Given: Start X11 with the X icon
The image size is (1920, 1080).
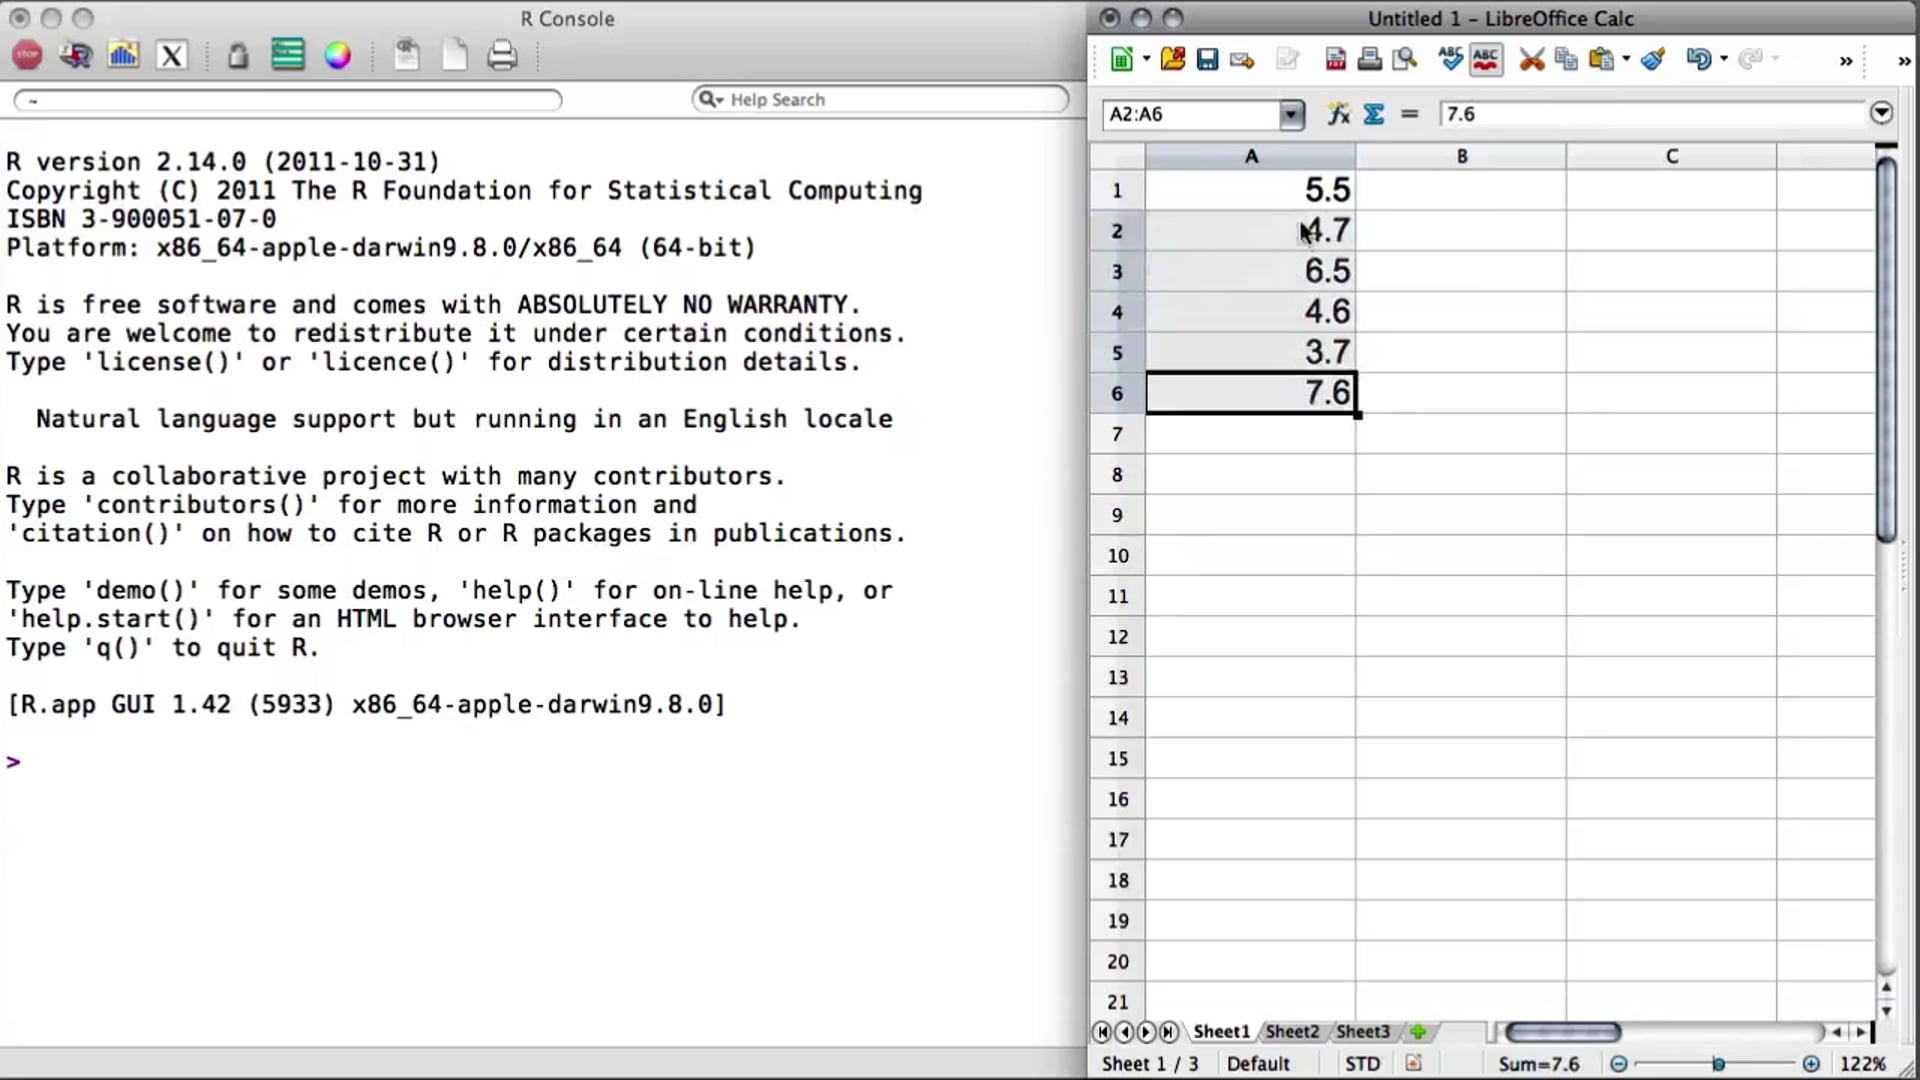Looking at the screenshot, I should pyautogui.click(x=172, y=55).
